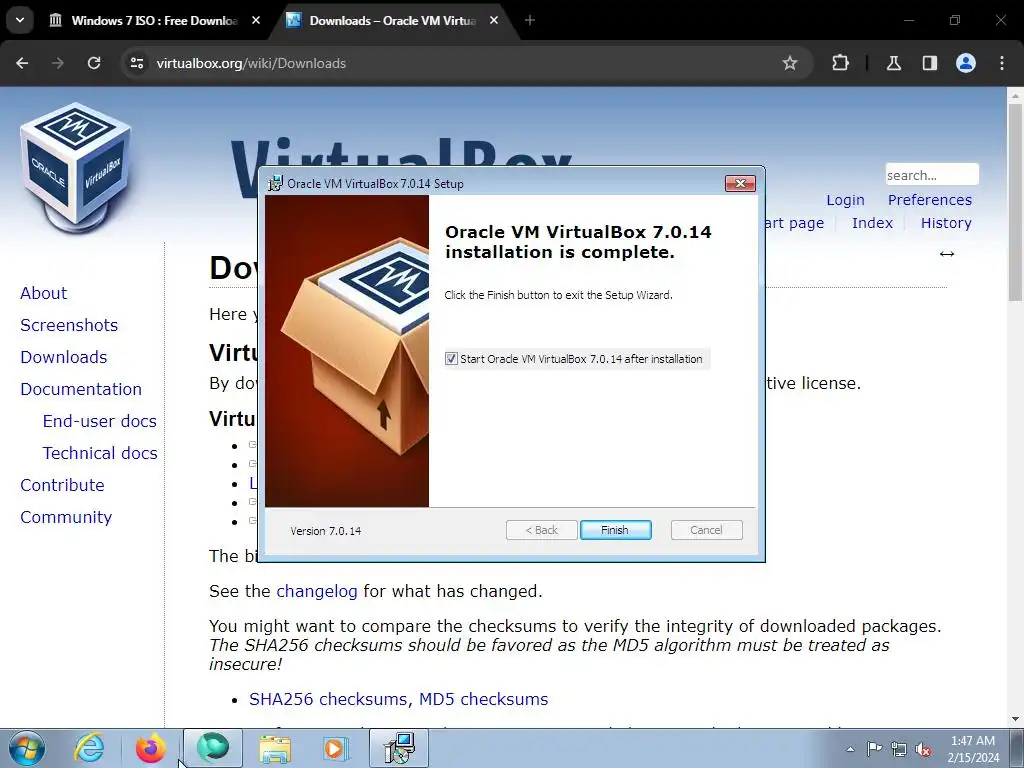Screen dimensions: 1024x768
Task: Open the network tray icon
Action: coord(899,749)
